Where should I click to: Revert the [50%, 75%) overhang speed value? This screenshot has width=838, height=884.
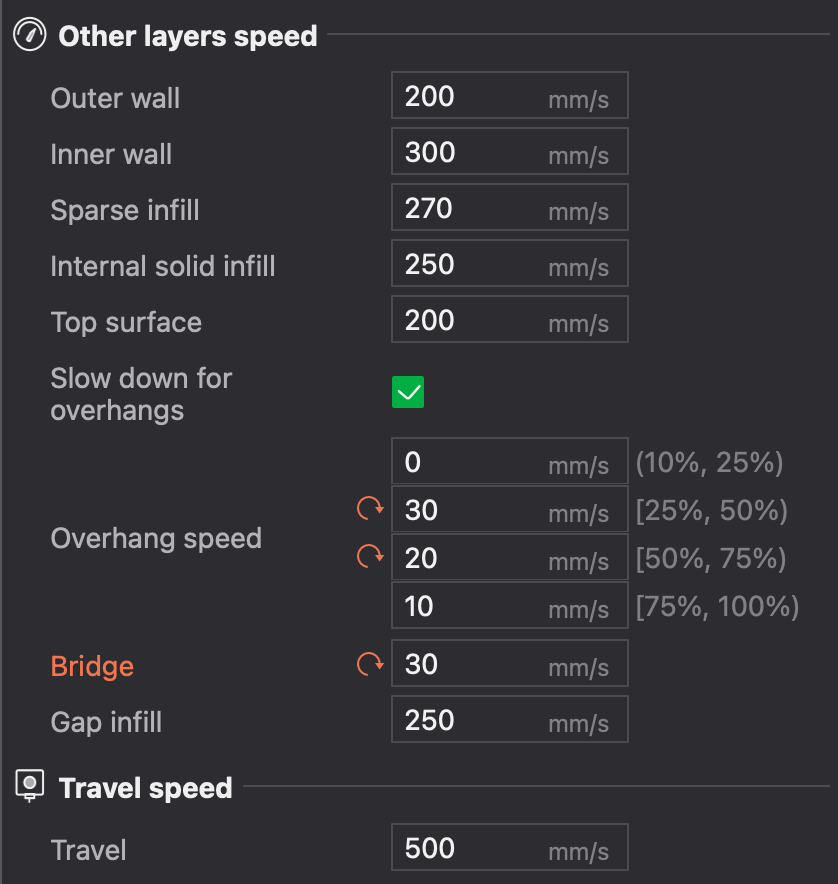(x=369, y=557)
